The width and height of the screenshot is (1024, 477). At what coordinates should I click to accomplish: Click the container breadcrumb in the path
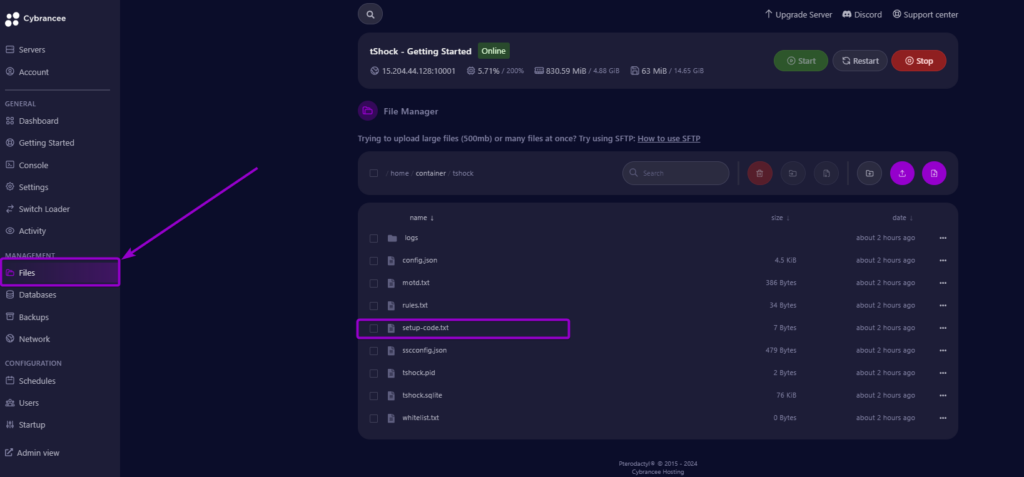coord(430,173)
